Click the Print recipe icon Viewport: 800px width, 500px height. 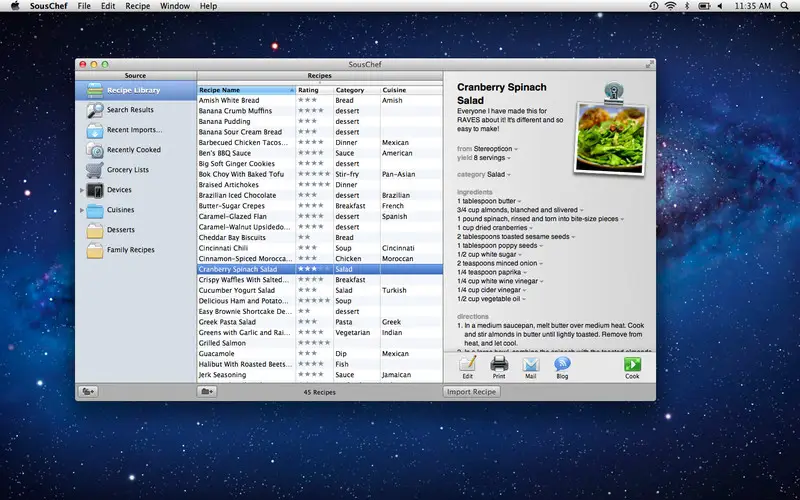tap(499, 364)
